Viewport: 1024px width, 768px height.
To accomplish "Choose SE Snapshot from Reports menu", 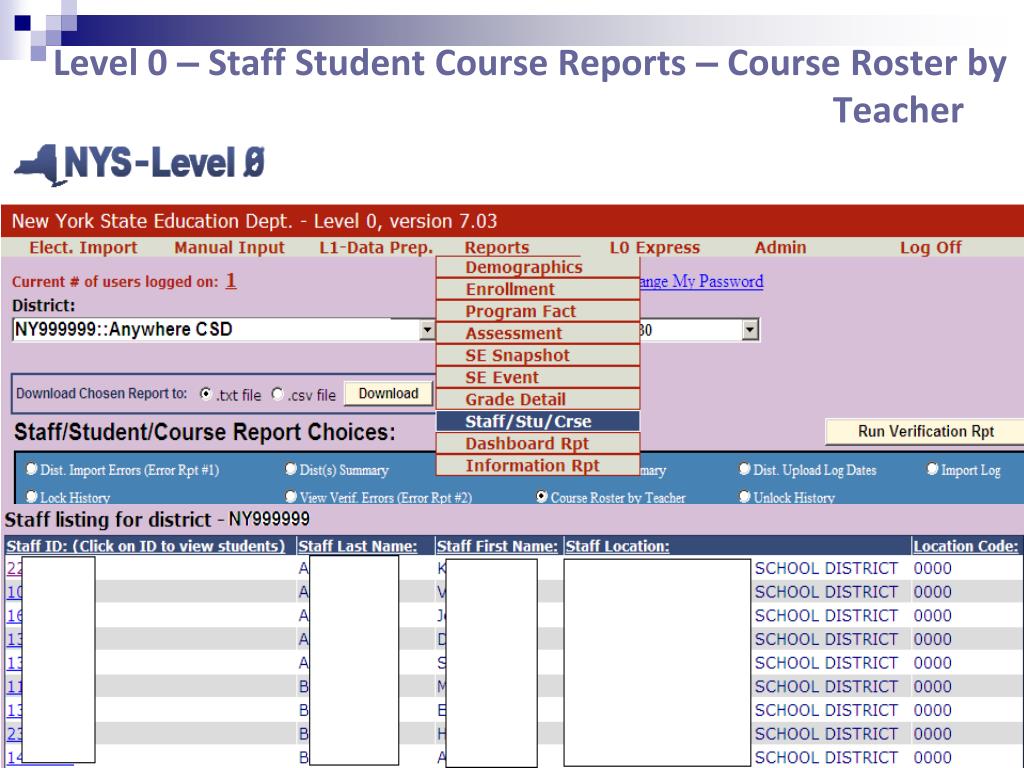I will [537, 355].
